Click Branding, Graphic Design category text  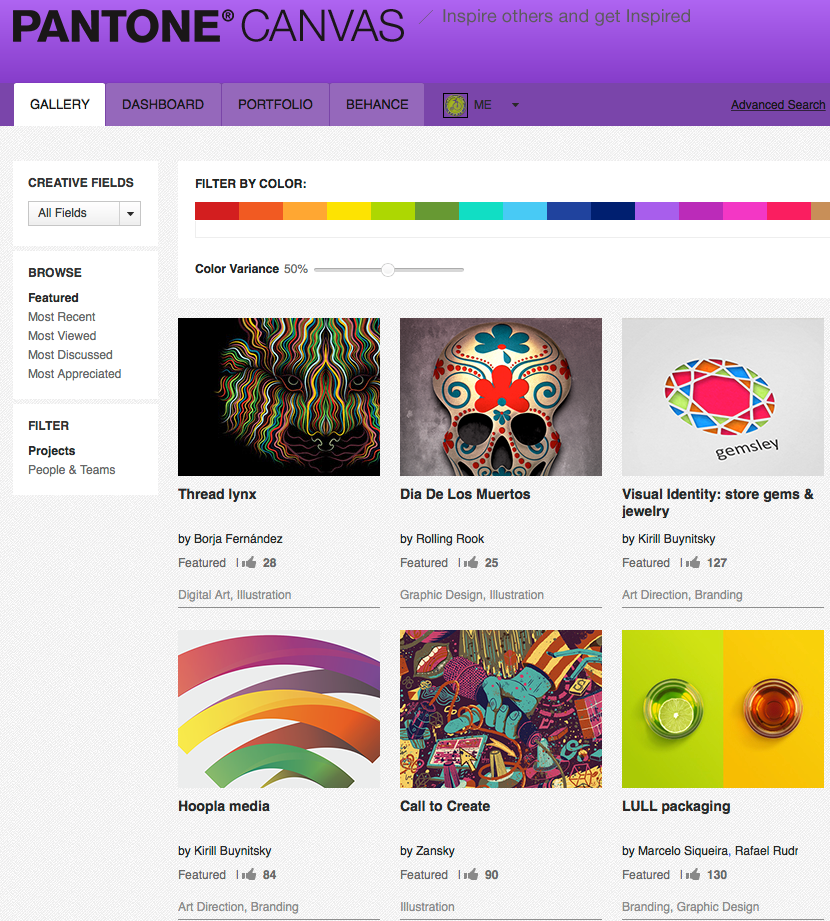coord(690,906)
